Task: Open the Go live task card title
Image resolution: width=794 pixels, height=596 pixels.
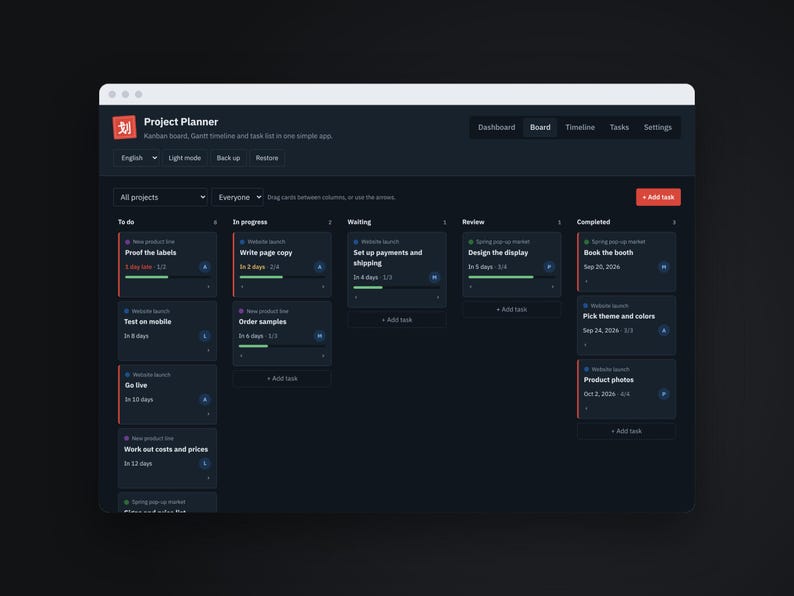Action: tap(136, 385)
